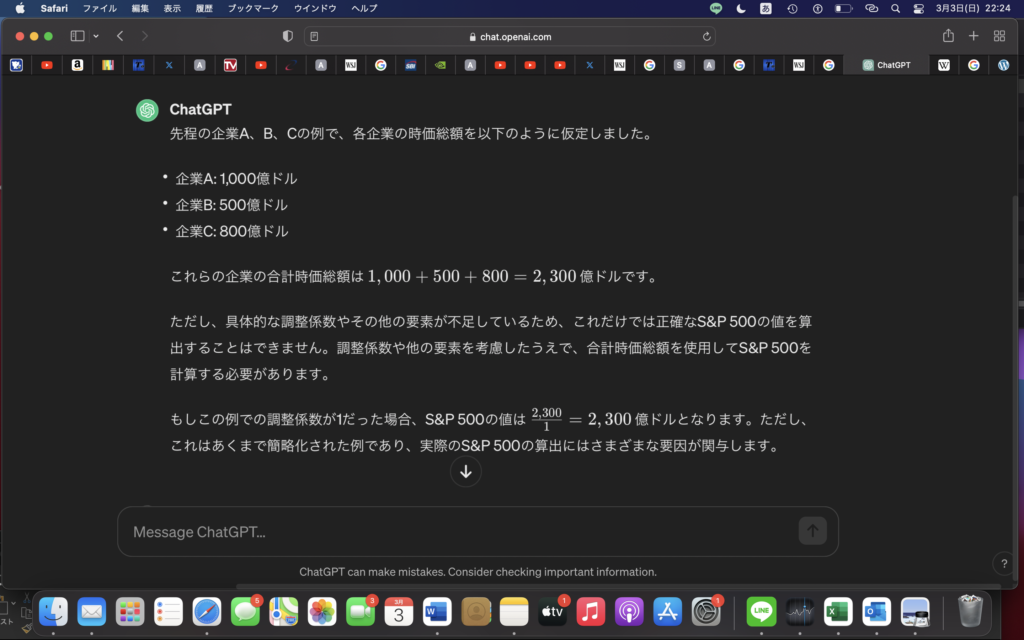
Task: Reload the chat.openai.com page
Action: click(x=707, y=36)
